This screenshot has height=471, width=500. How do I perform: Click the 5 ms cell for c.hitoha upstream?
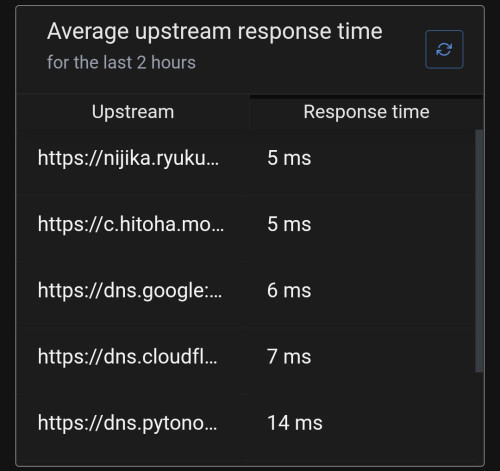point(289,224)
